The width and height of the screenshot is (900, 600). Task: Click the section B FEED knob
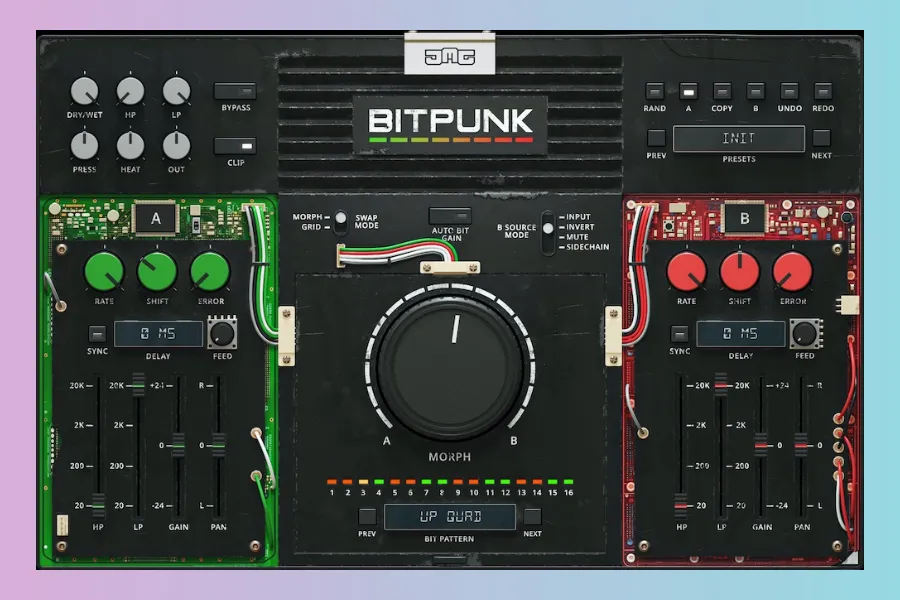coord(805,334)
